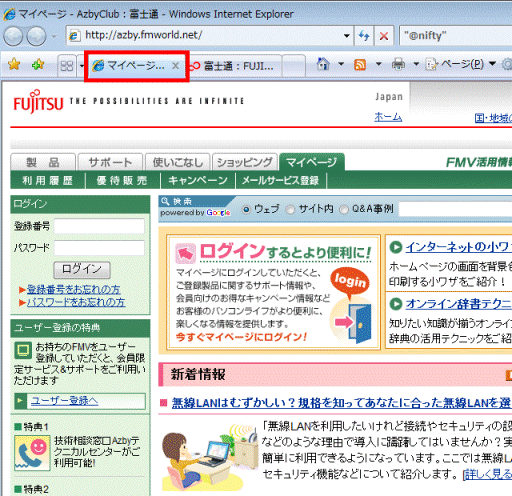
Task: Click the green monitor icon in ユーザー登録の特典
Action: coord(23,350)
